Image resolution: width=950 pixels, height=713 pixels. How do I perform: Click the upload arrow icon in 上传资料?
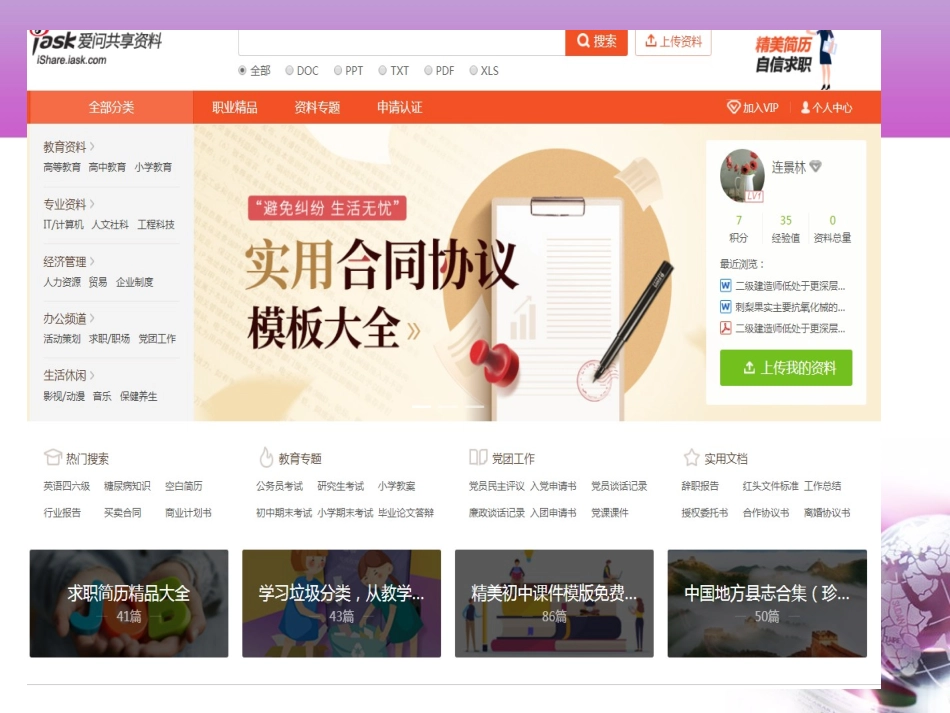click(x=651, y=41)
